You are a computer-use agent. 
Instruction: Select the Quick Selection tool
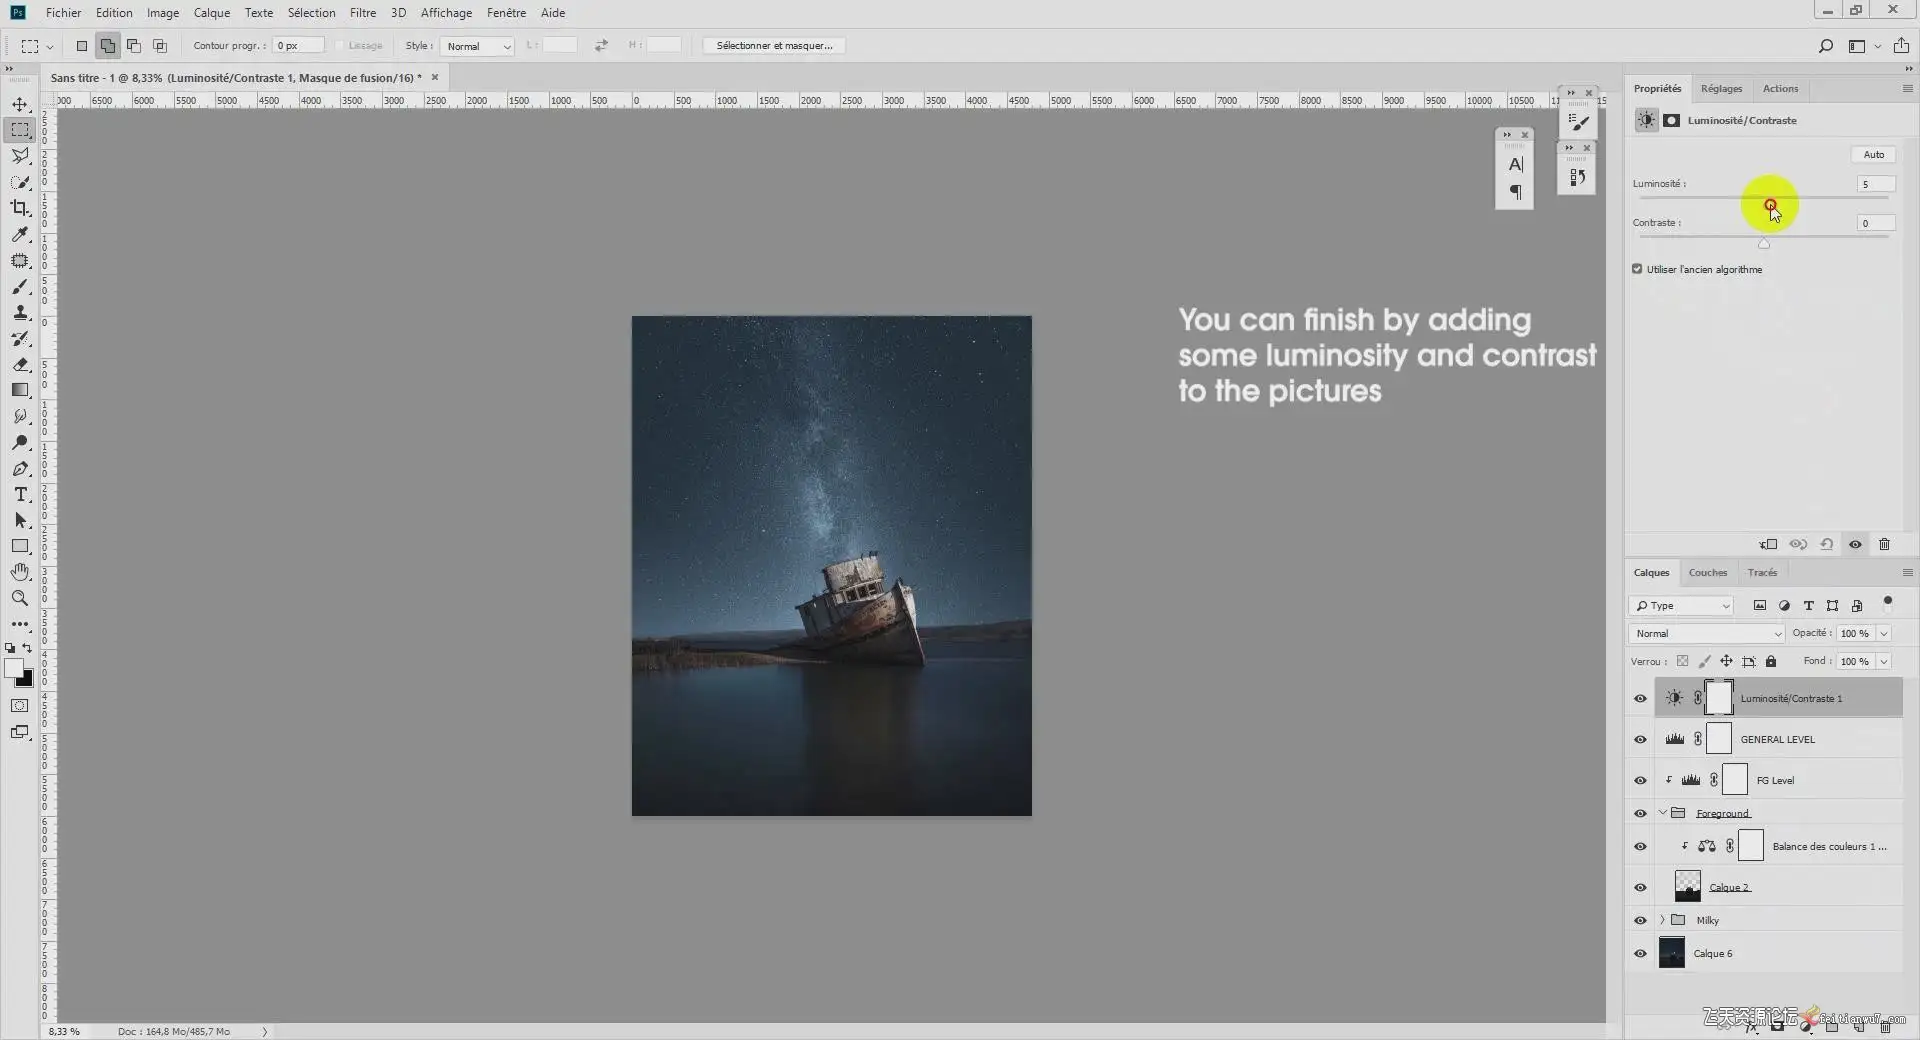(20, 182)
